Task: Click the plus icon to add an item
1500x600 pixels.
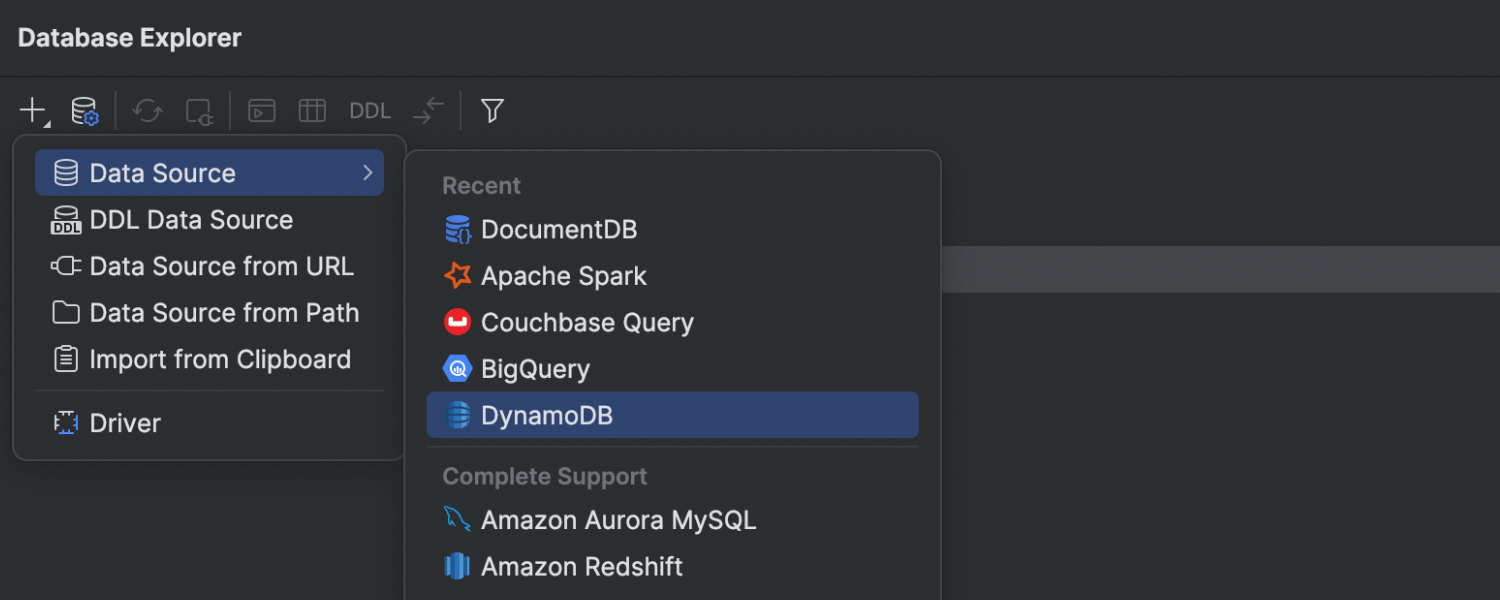Action: [x=28, y=108]
